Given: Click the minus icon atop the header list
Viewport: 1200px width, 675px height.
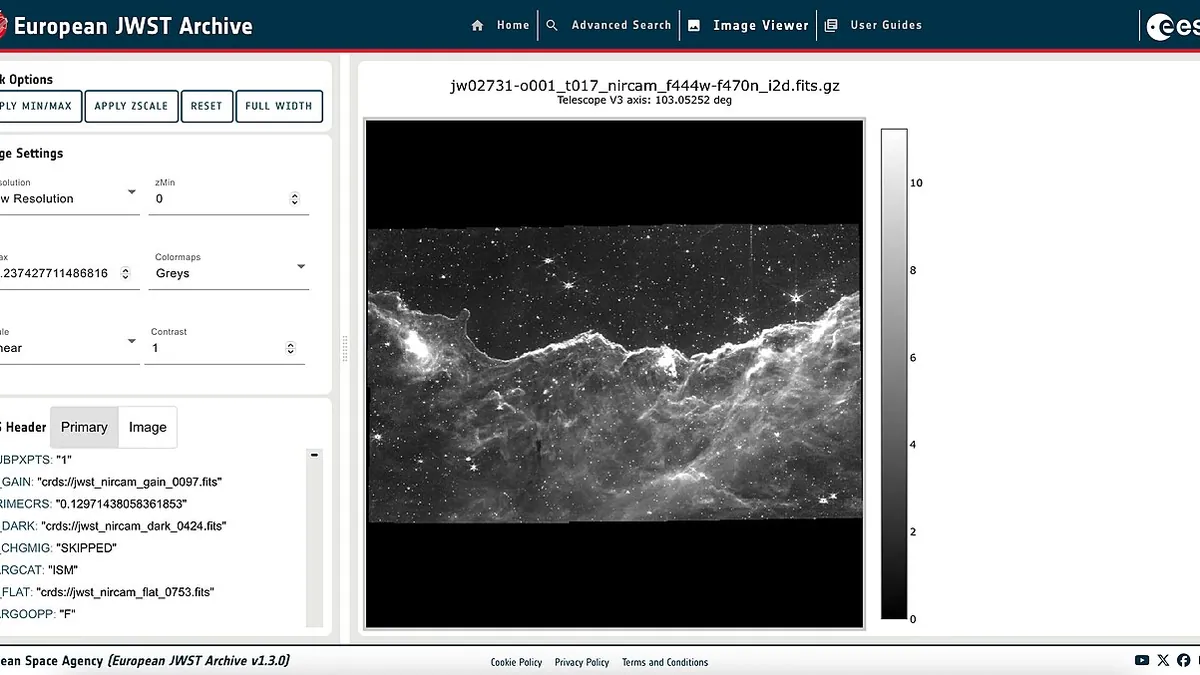Looking at the screenshot, I should coord(315,455).
